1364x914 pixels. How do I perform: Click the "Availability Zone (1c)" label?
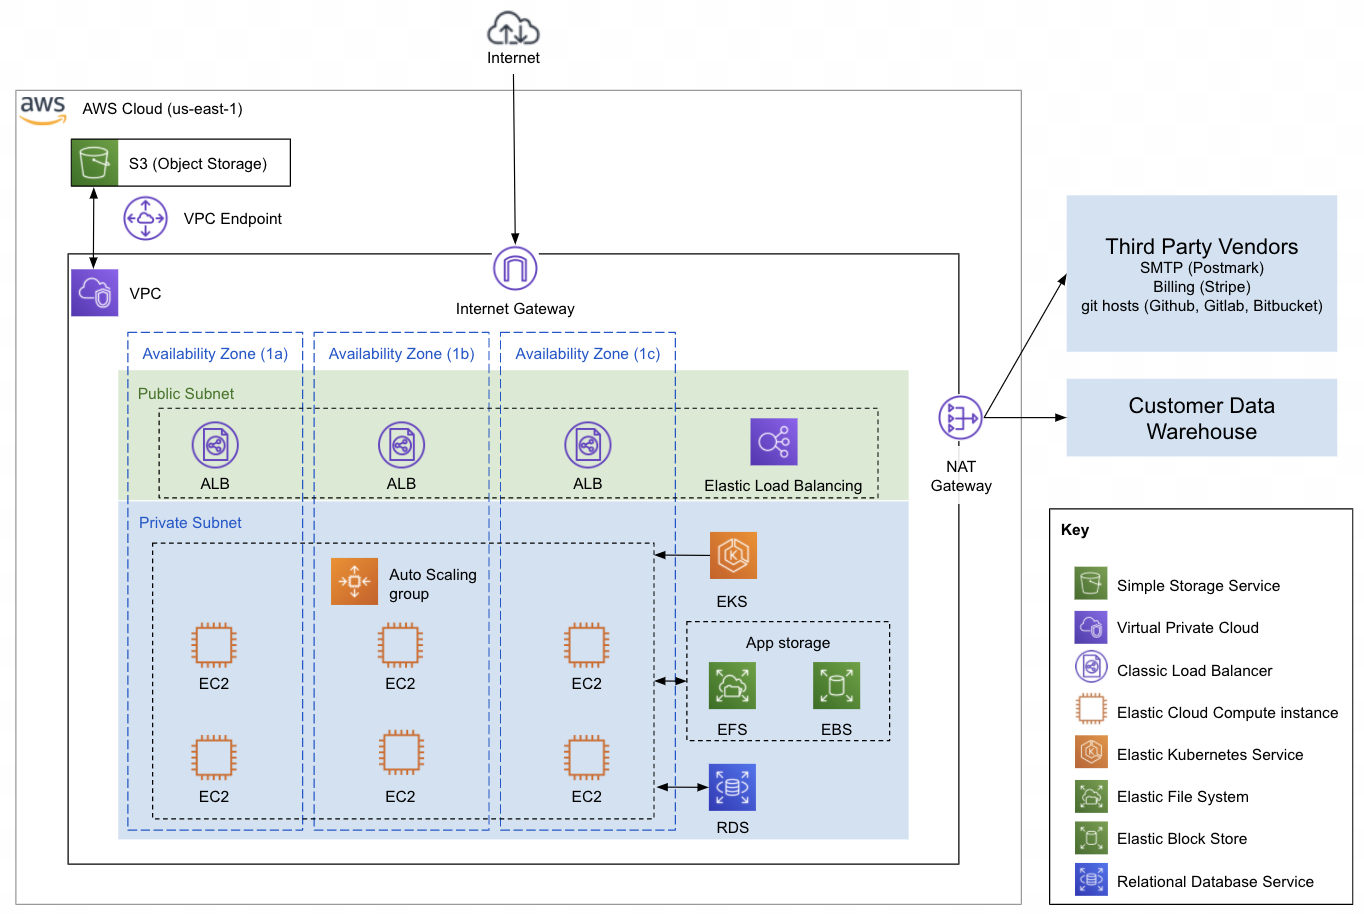588,354
